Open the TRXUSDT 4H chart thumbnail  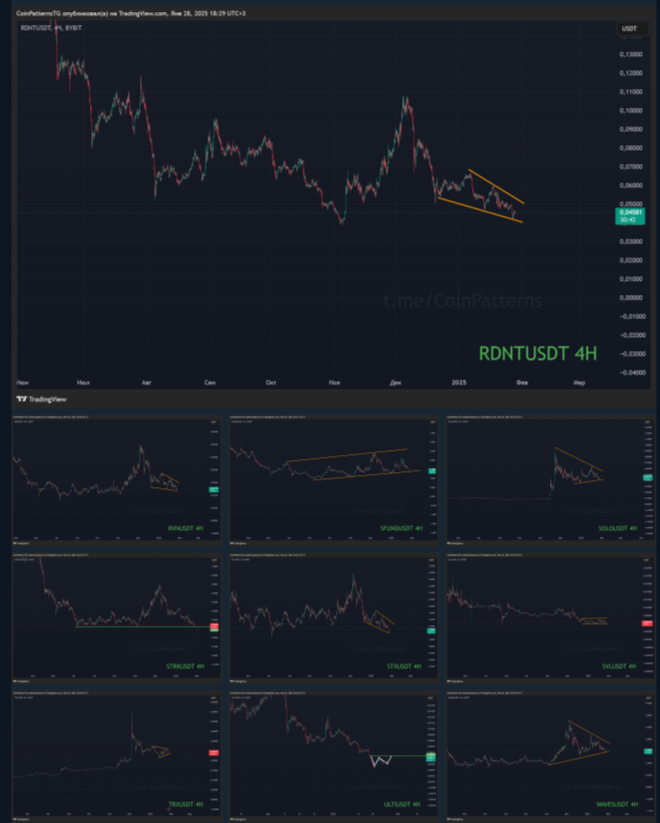pos(116,756)
